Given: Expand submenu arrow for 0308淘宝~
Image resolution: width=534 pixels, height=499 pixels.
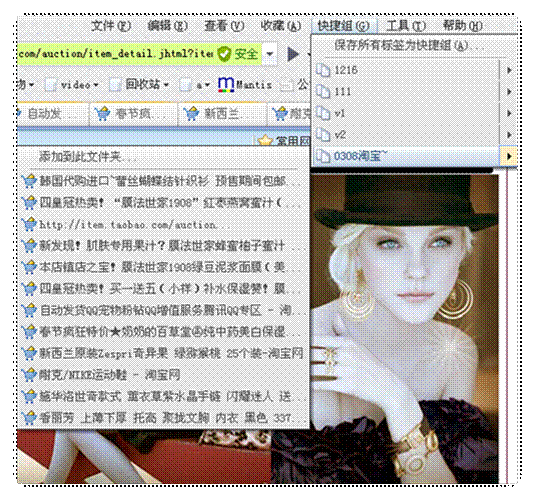Looking at the screenshot, I should coord(509,156).
